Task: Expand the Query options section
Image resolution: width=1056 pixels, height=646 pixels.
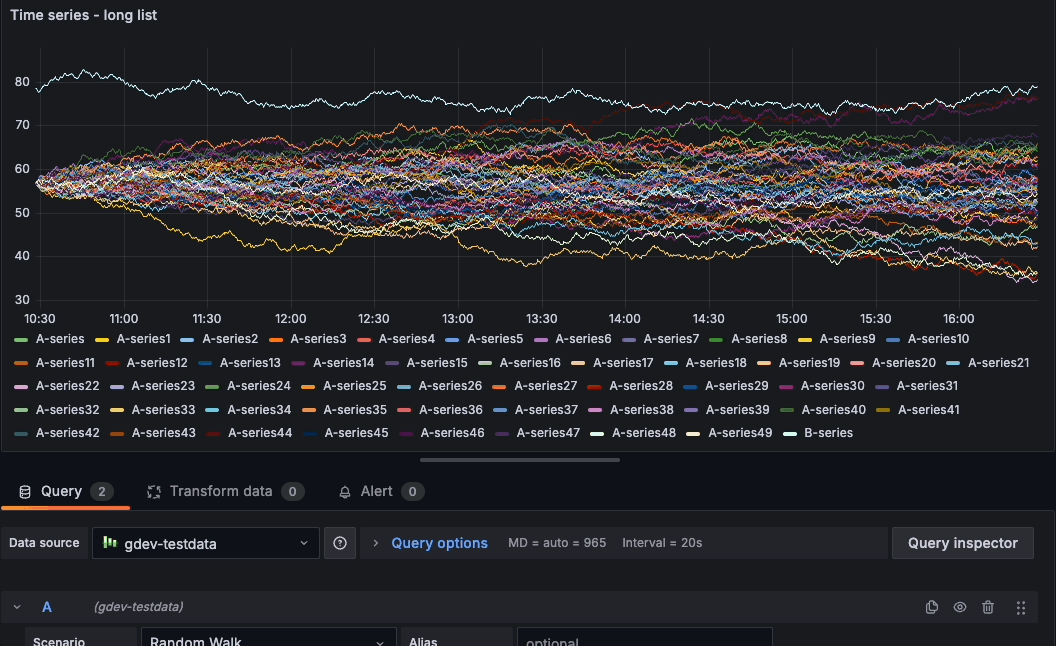Action: point(376,543)
